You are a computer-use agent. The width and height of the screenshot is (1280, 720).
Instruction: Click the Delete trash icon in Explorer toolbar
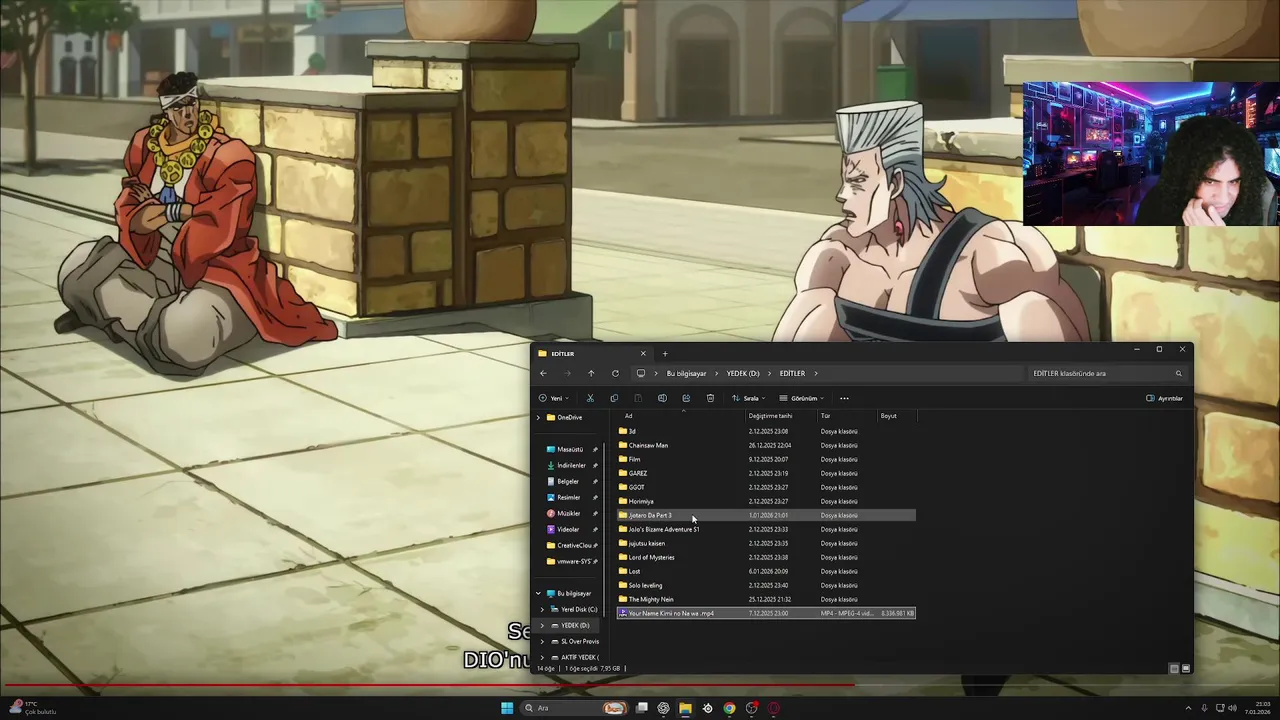(x=710, y=398)
